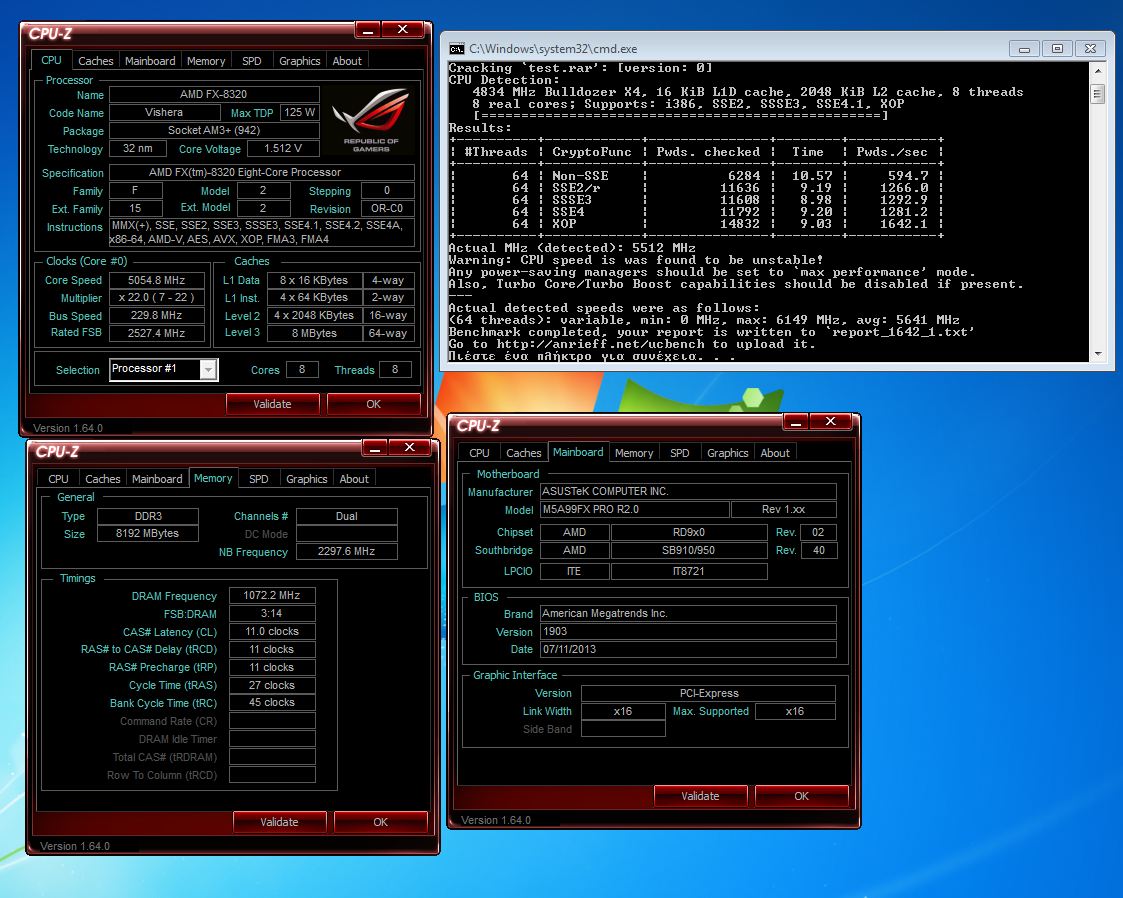Click OK in the CPU-Z Mainboard window
The width and height of the screenshot is (1123, 898).
tap(801, 796)
